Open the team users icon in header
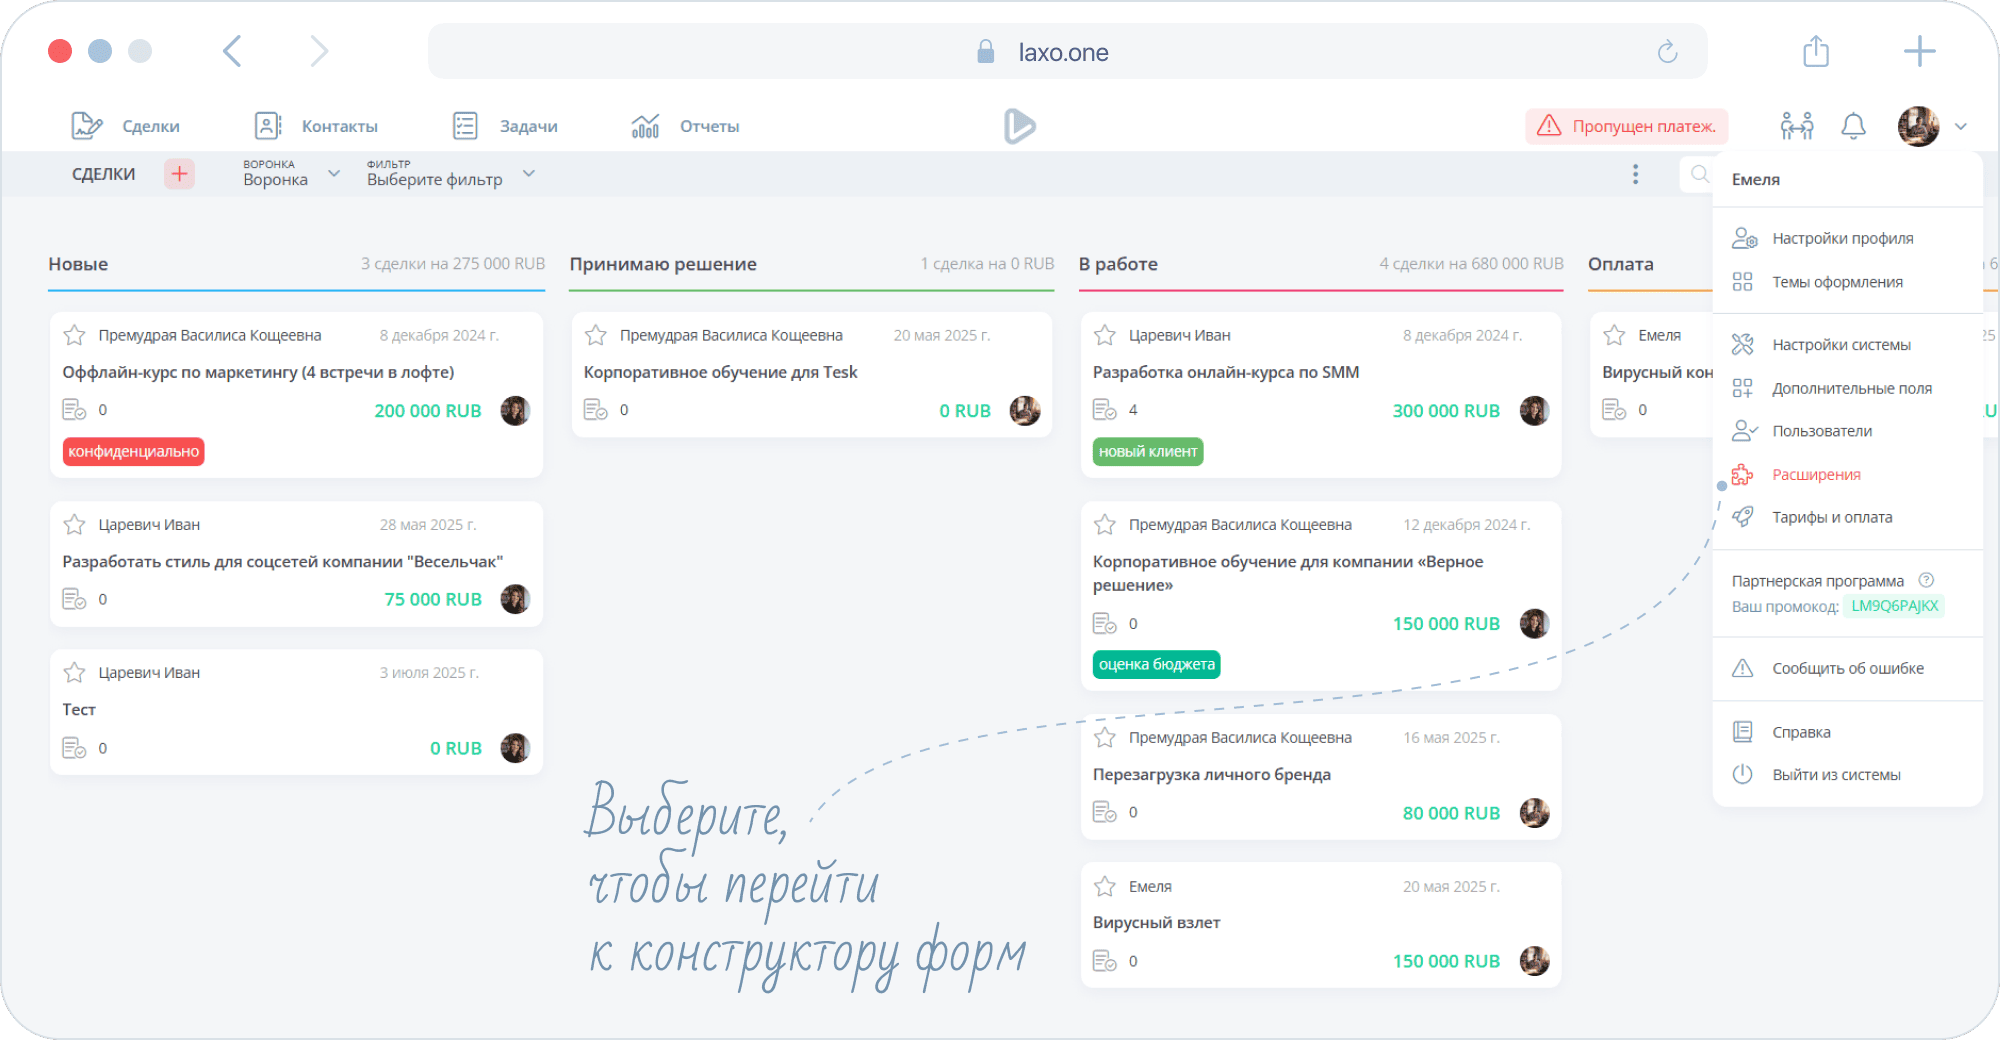 [x=1796, y=126]
